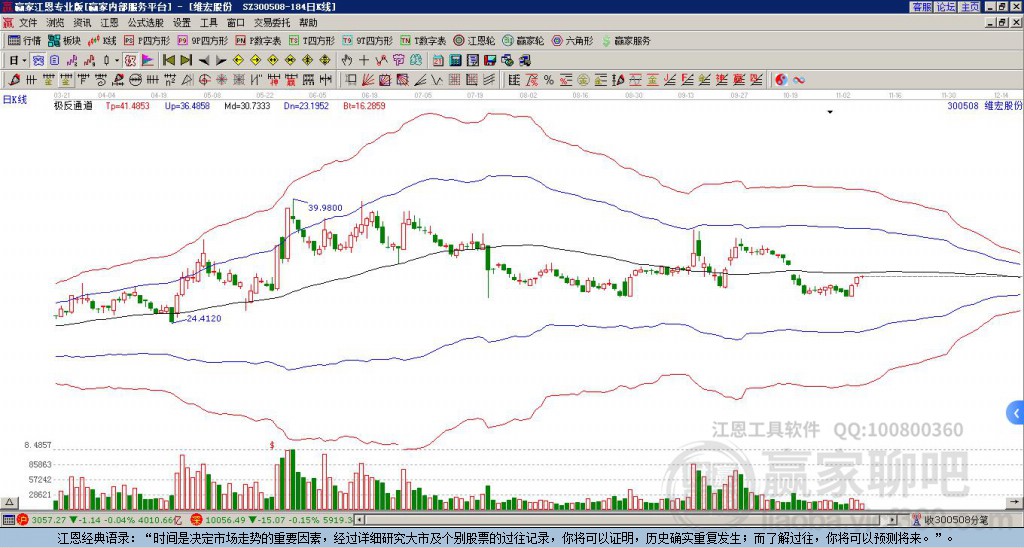The image size is (1024, 548).
Task: Open the calculator tool icon
Action: point(455,60)
